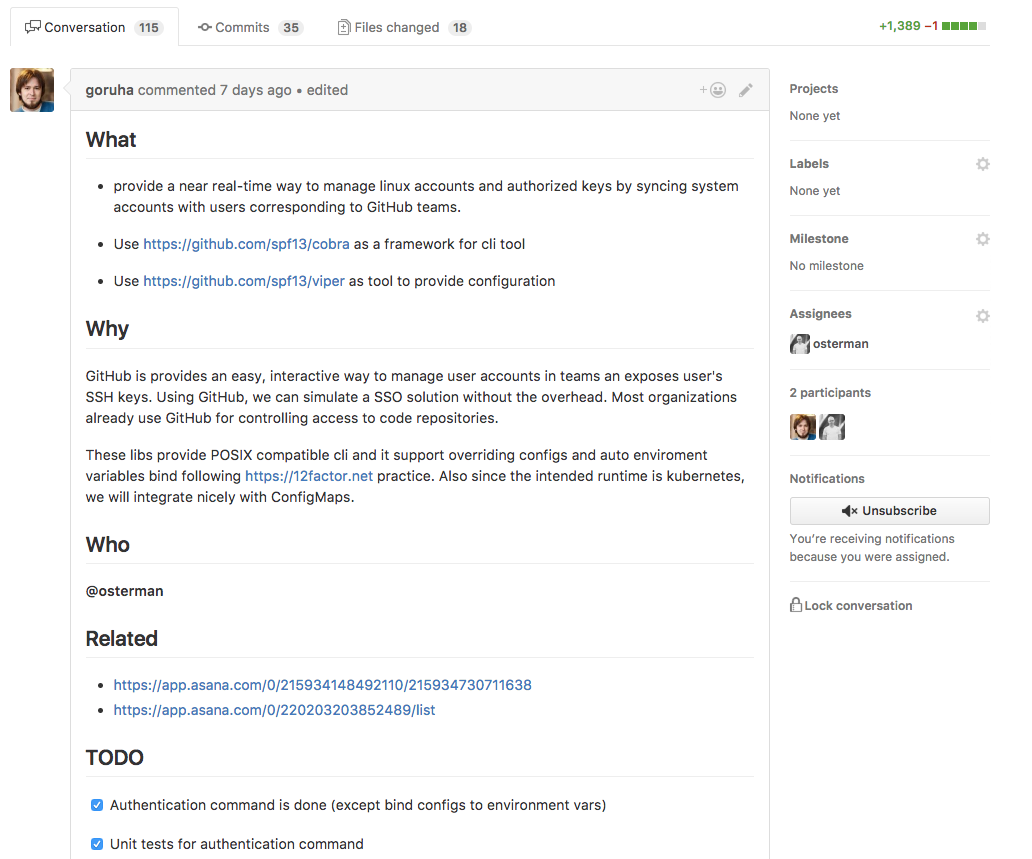Open the spf13/viper GitHub link
The height and width of the screenshot is (859, 1032).
(x=244, y=281)
